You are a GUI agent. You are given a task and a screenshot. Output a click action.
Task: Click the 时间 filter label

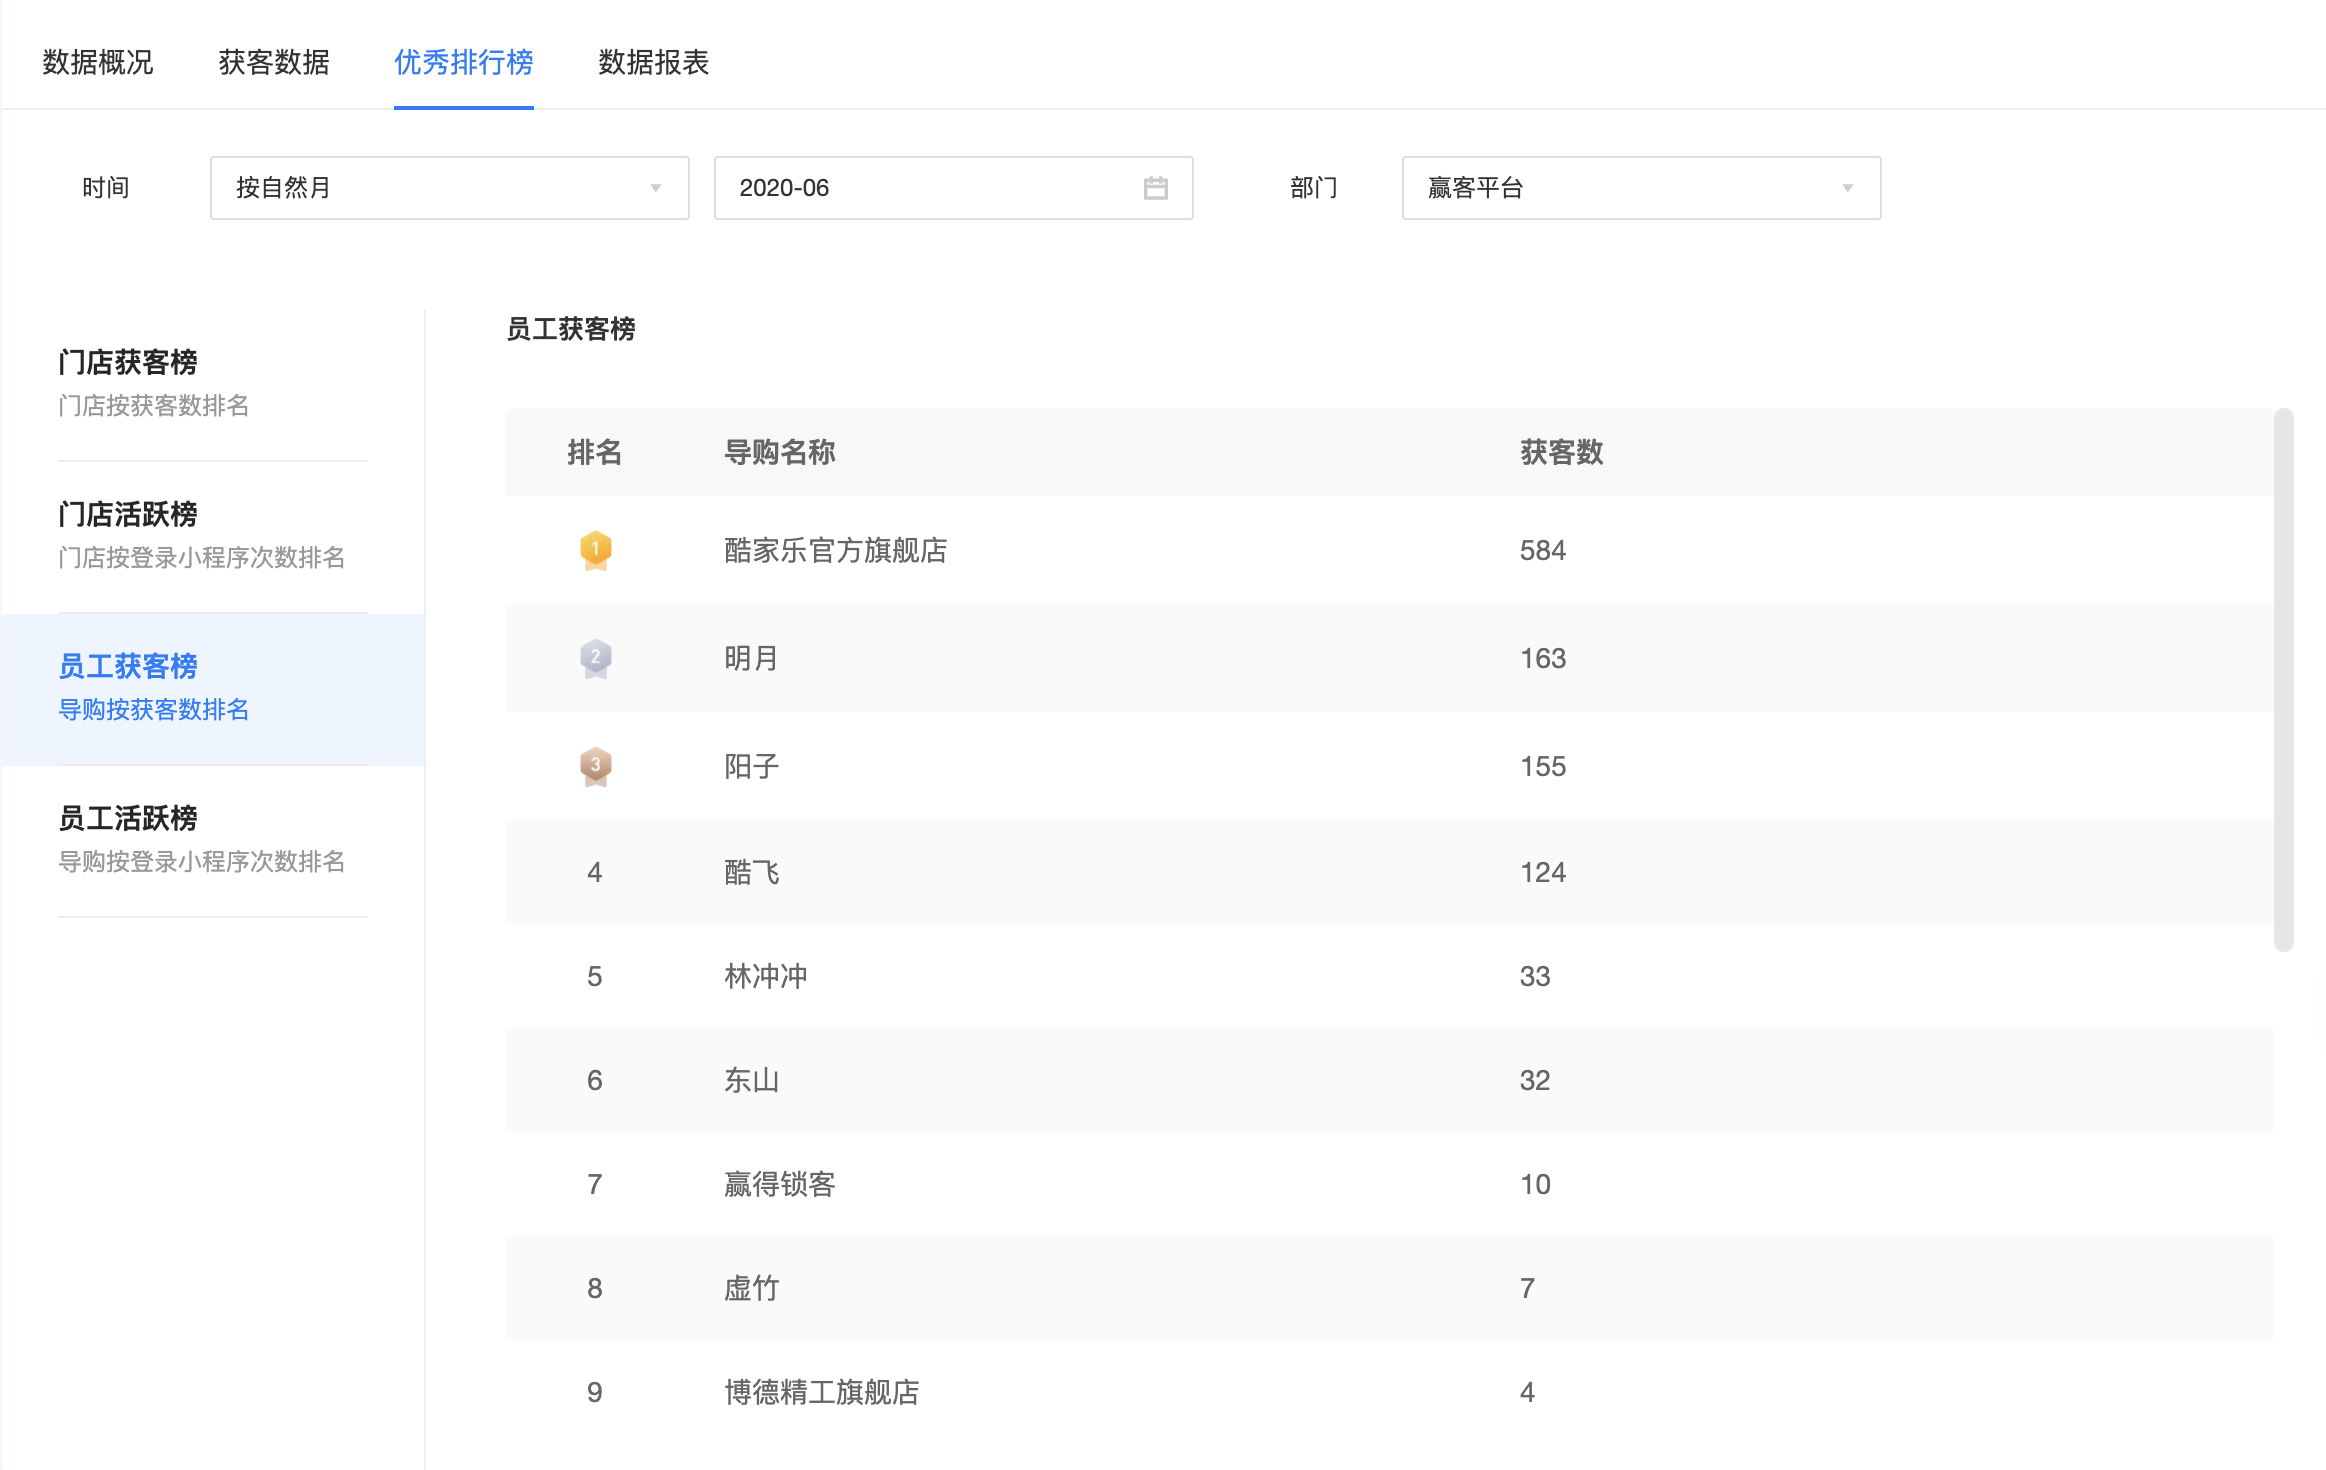106,188
